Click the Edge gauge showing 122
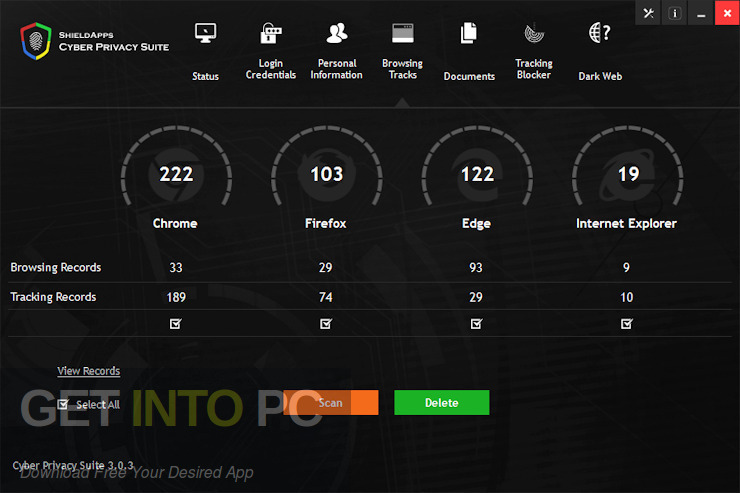 [477, 167]
